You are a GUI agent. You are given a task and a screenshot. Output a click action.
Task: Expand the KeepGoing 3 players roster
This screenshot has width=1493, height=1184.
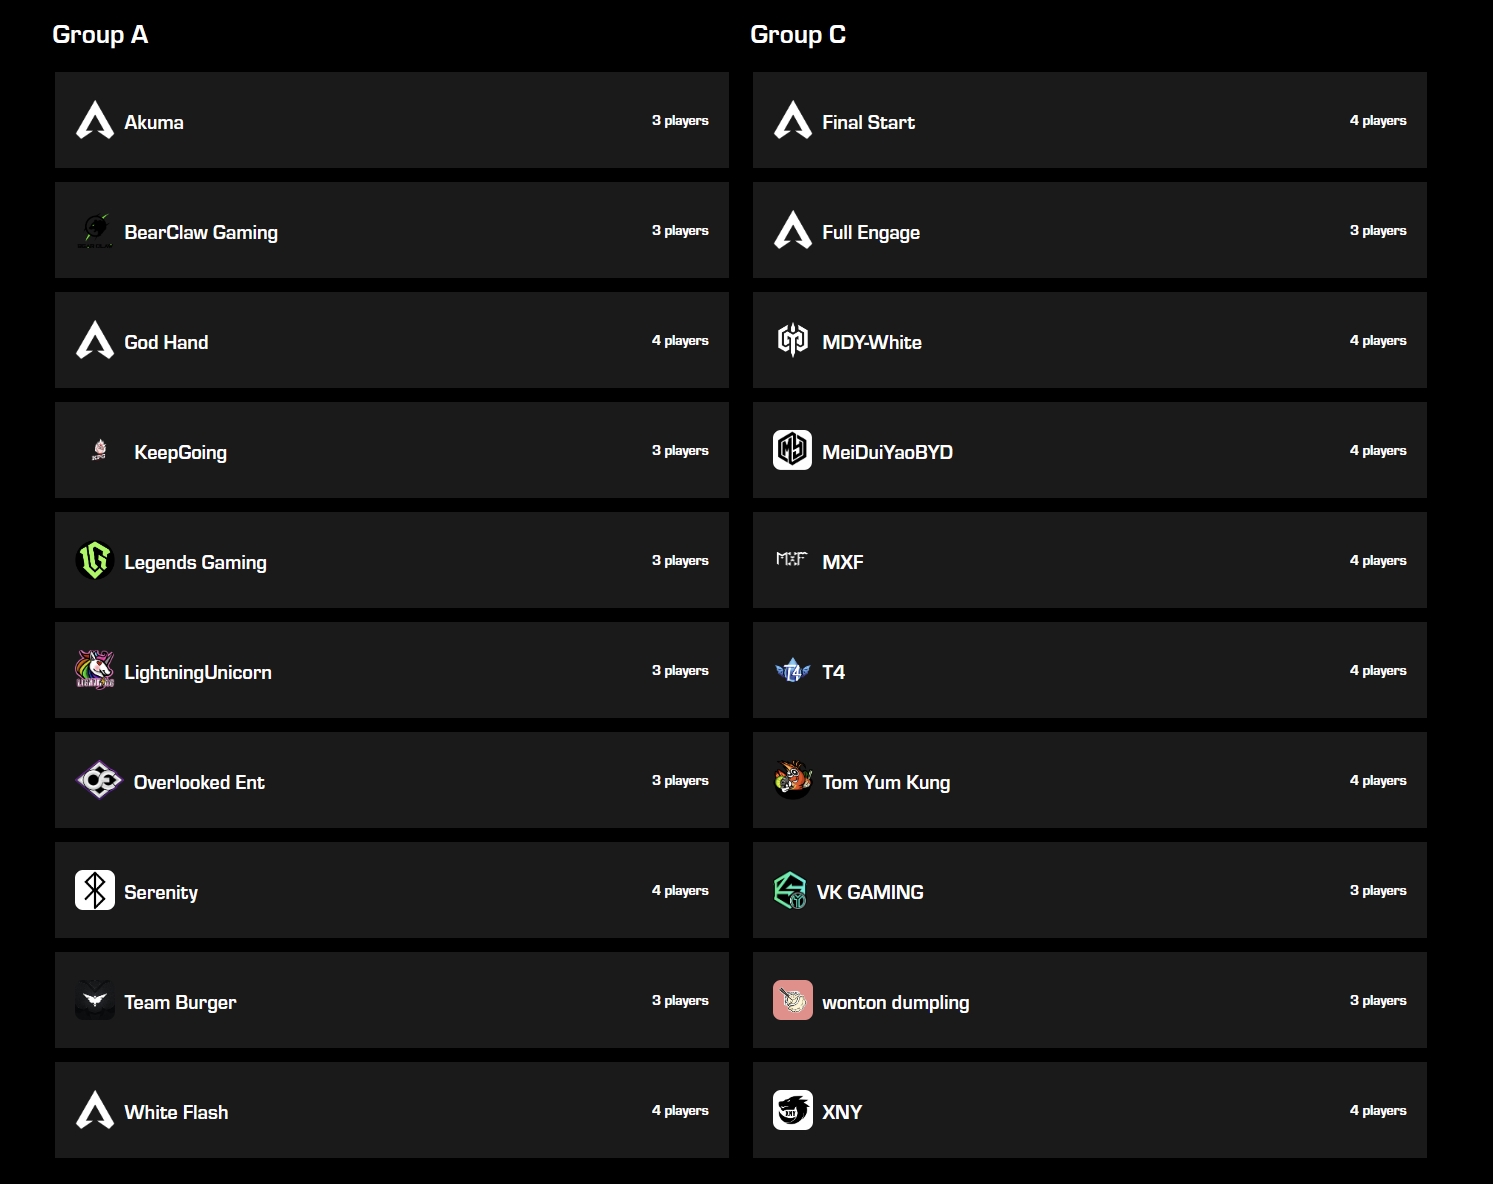[x=680, y=450]
